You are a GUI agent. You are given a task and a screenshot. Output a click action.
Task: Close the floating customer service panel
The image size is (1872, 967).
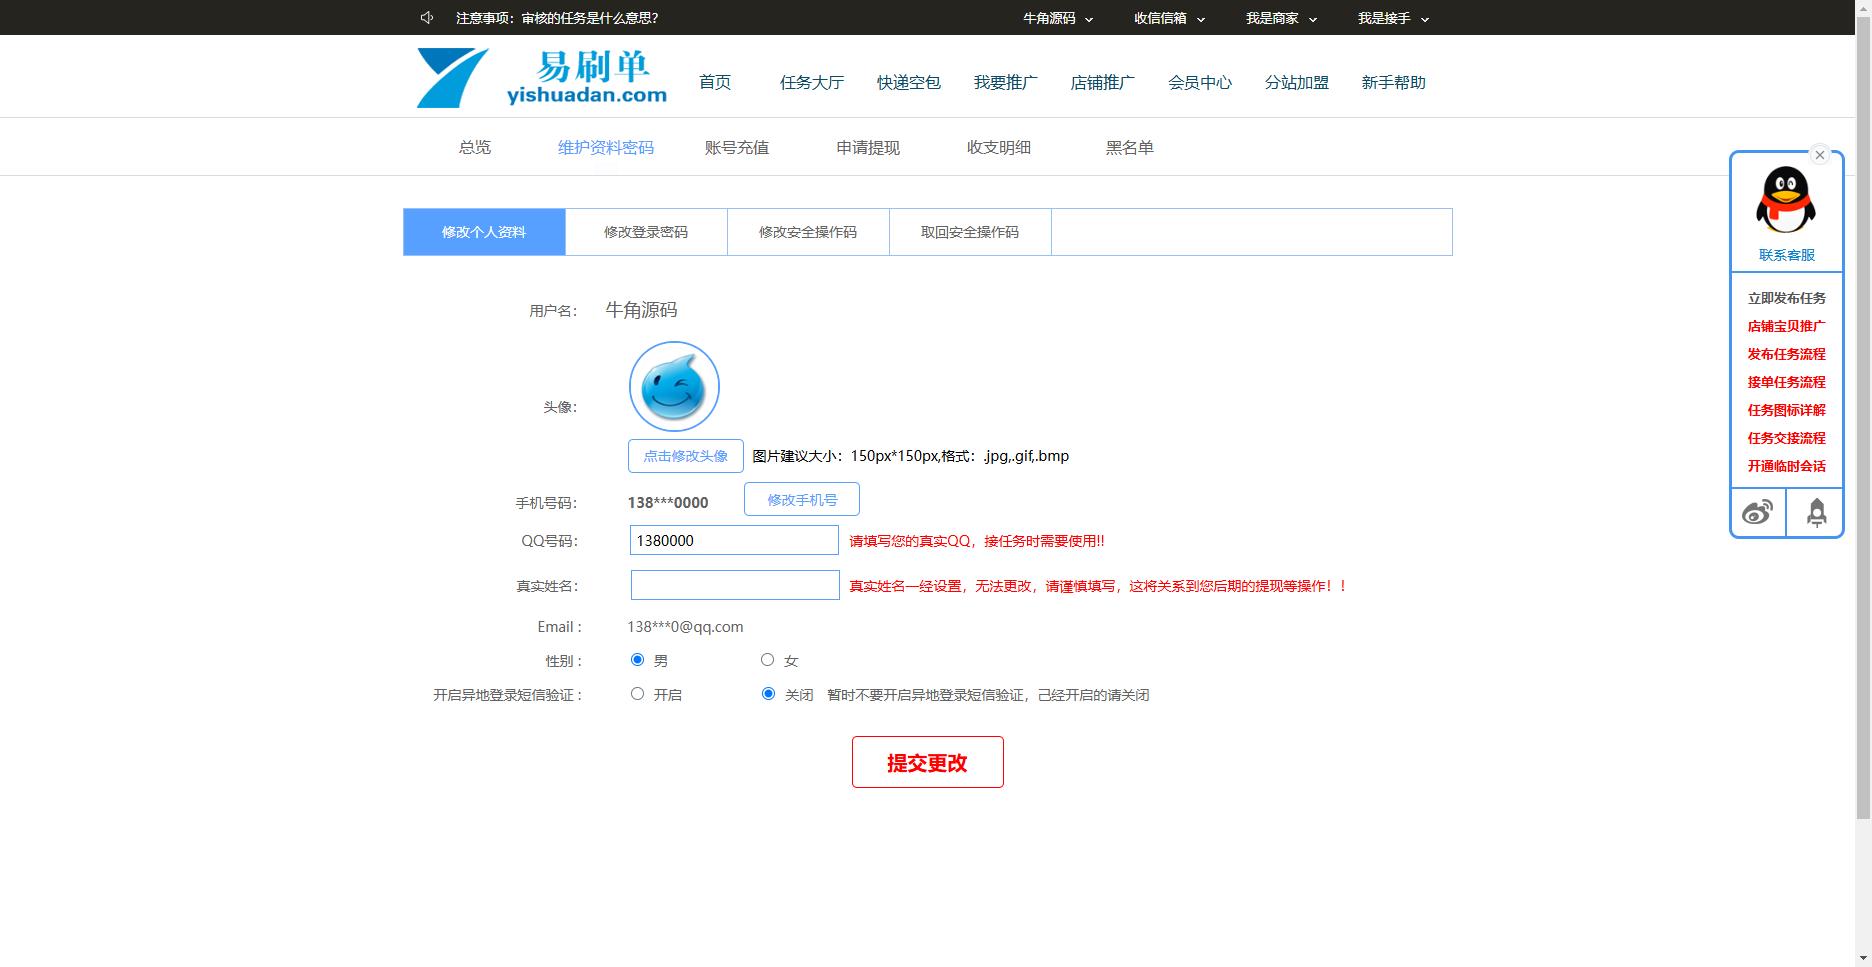point(1820,155)
